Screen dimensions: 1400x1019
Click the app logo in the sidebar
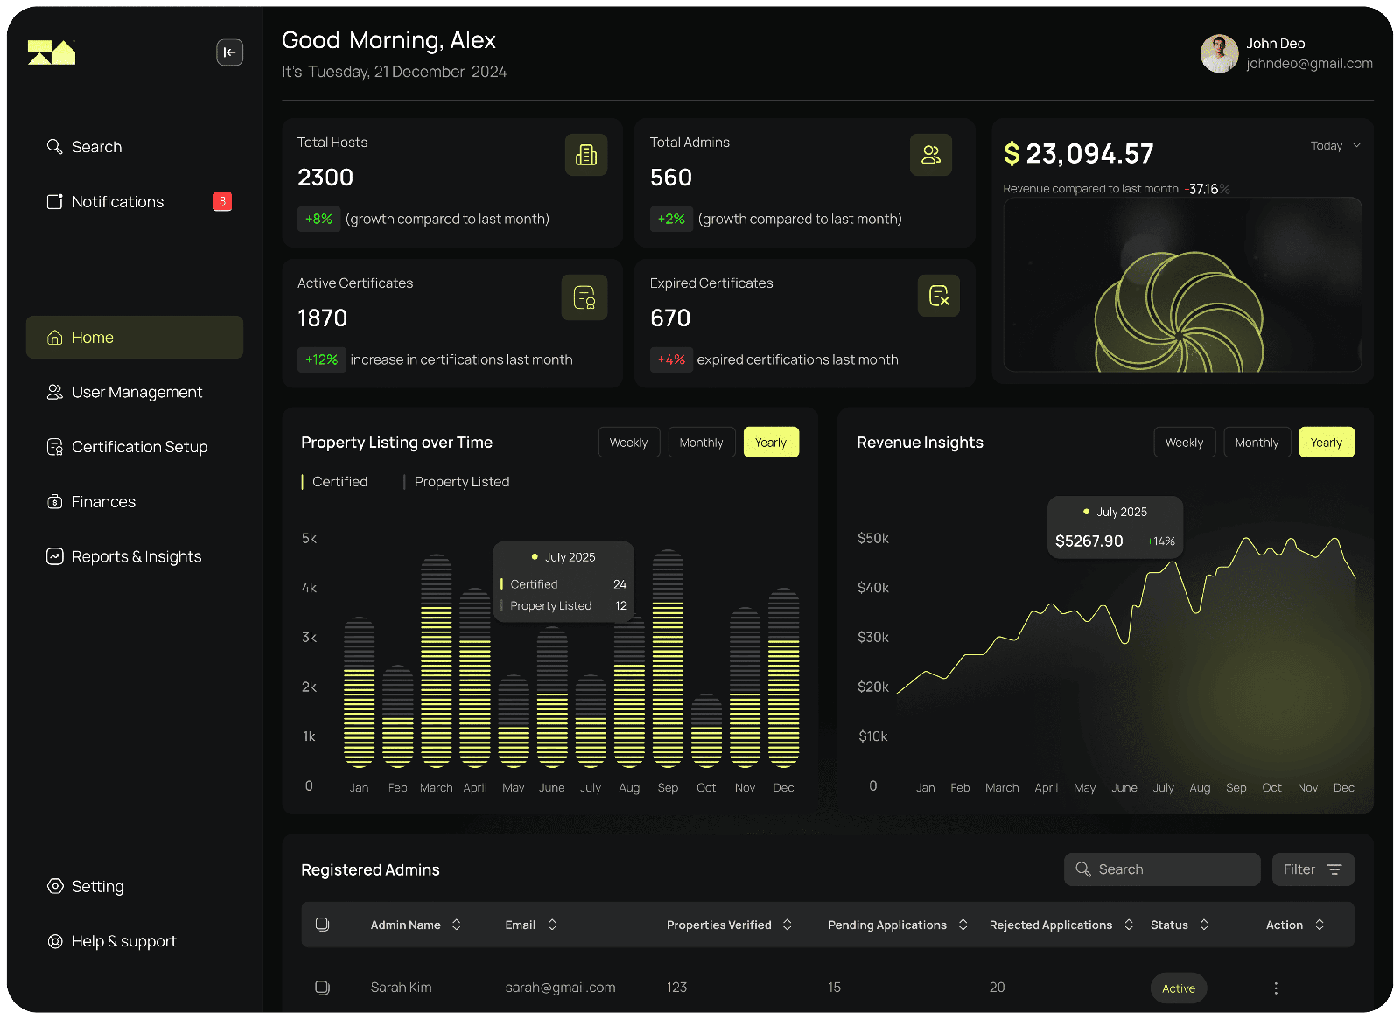(52, 52)
